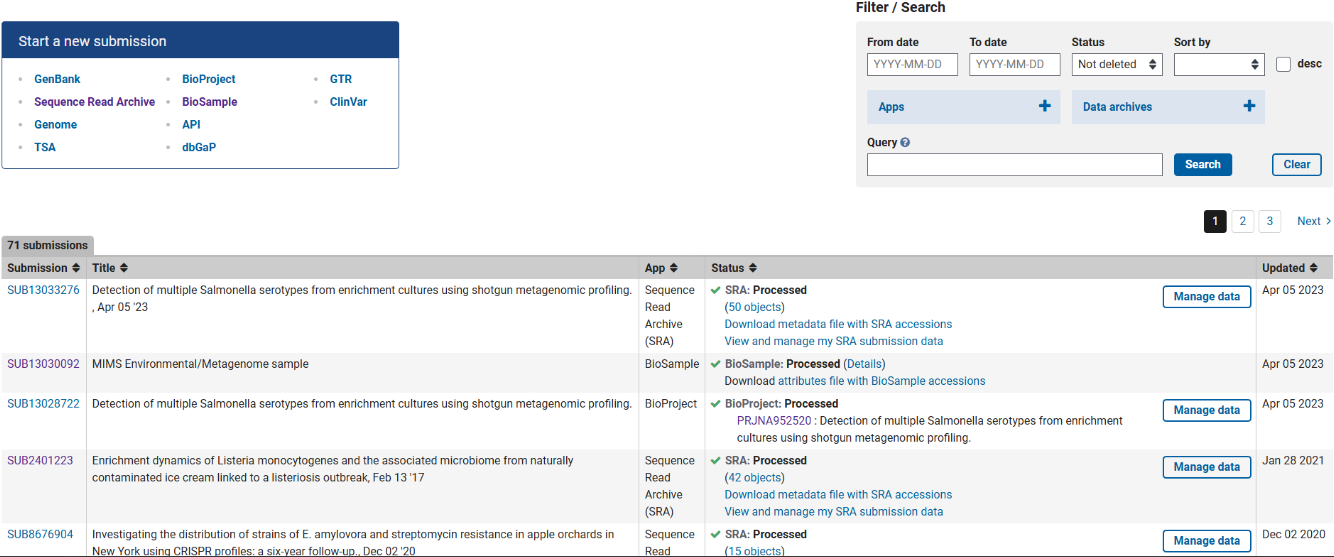
Task: Sort table by App column arrows
Action: 674,268
